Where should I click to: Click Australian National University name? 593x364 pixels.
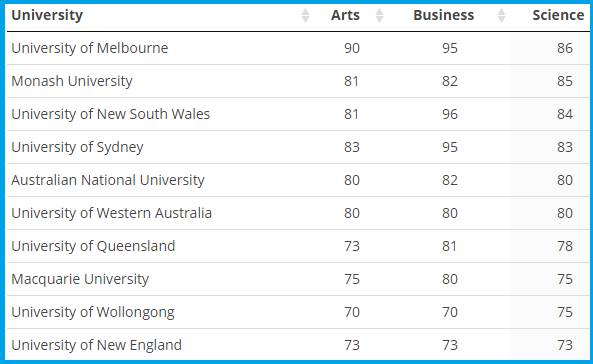[x=108, y=180]
